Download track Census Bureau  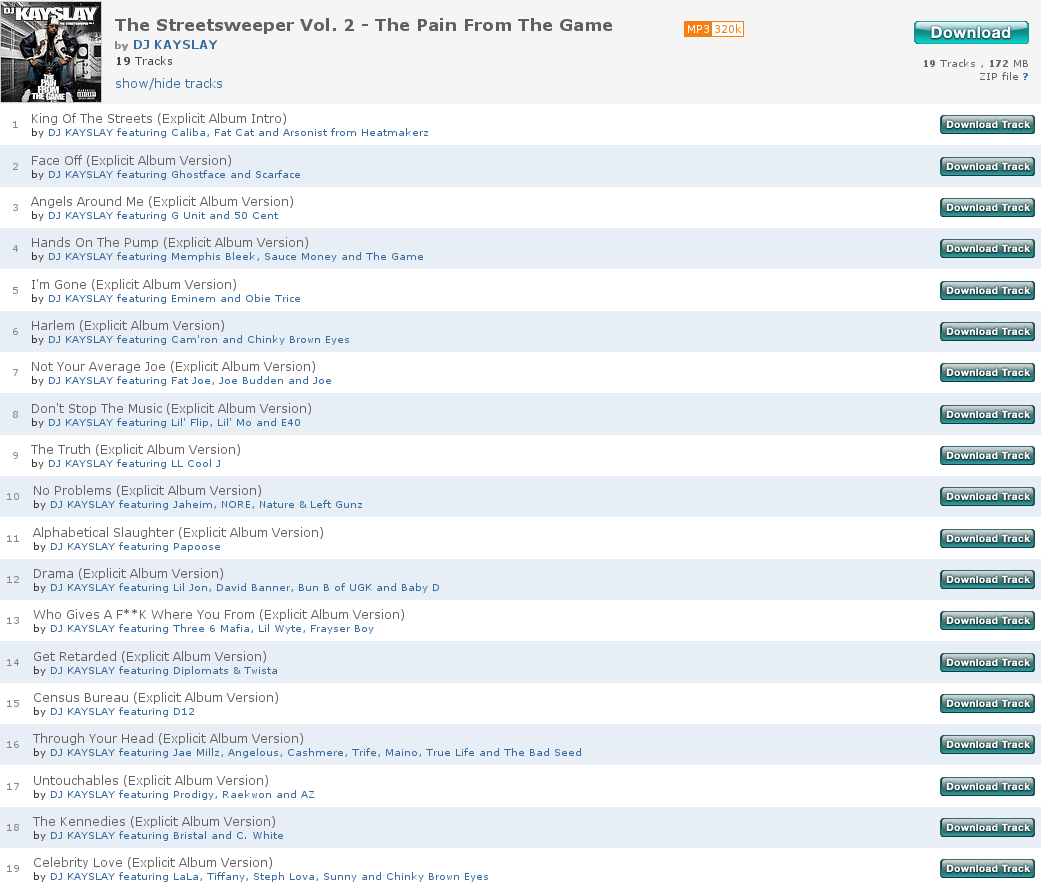point(987,703)
